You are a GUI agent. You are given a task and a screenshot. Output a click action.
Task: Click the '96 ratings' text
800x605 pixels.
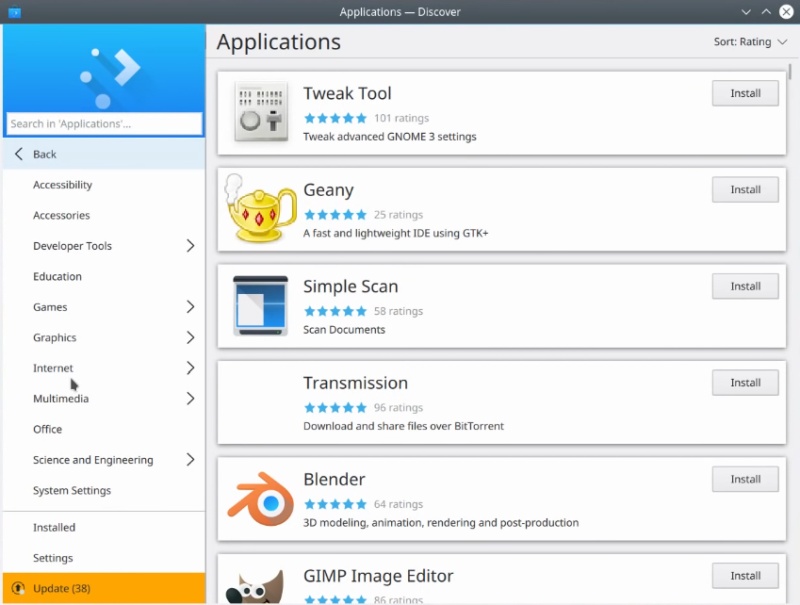(x=398, y=408)
